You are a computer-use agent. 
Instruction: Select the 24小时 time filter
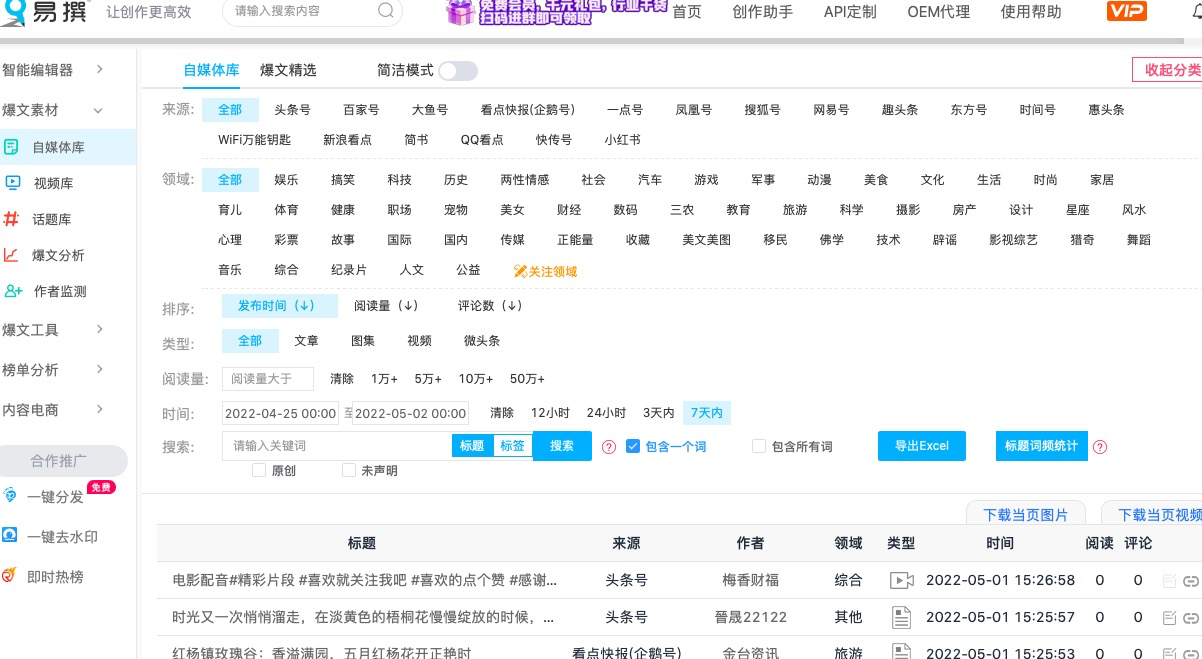pos(606,413)
